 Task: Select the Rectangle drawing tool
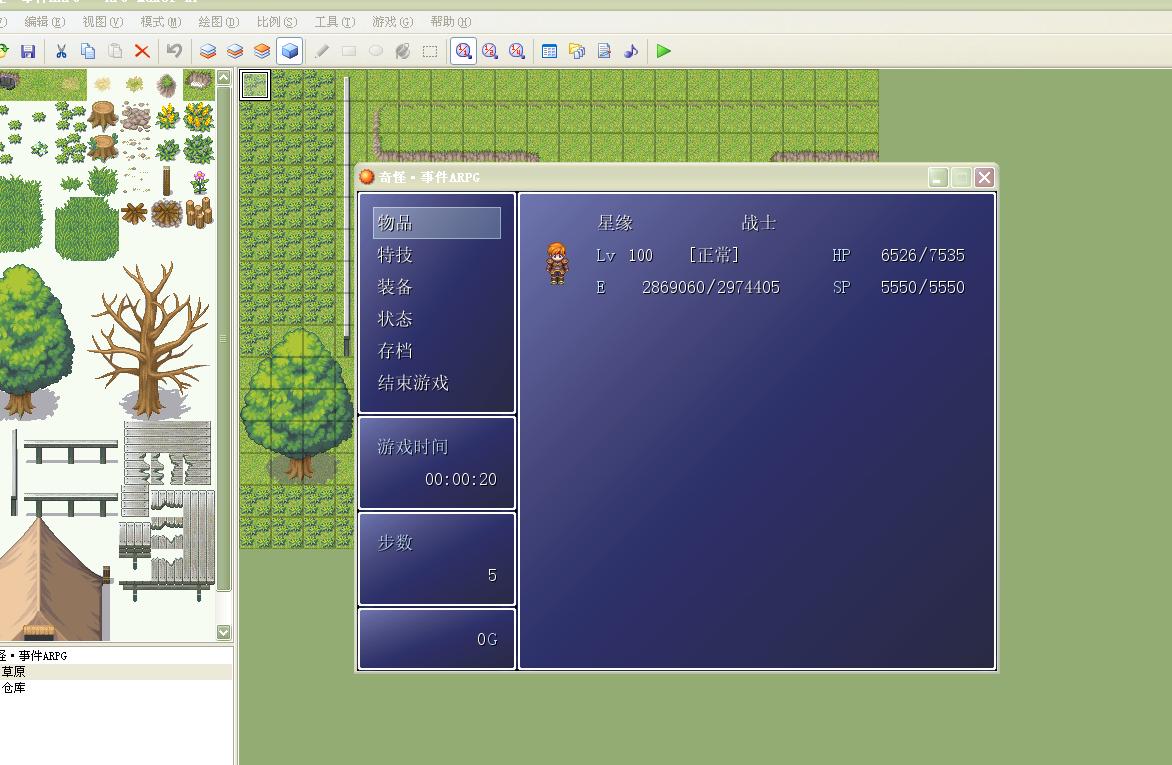pos(348,51)
